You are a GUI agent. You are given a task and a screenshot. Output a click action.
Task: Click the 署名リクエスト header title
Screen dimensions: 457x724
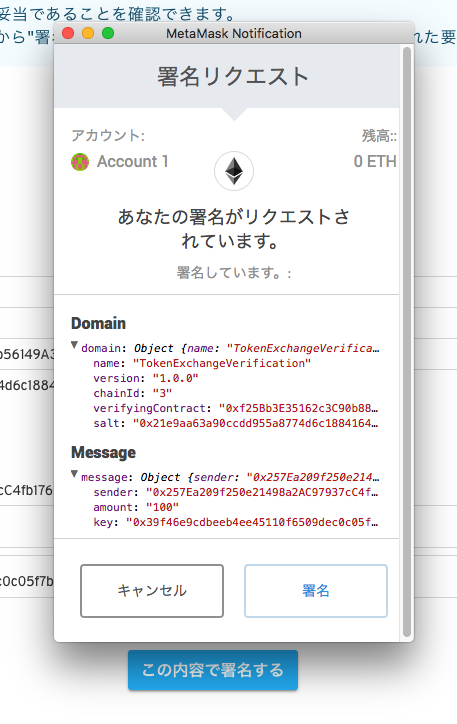[x=233, y=76]
